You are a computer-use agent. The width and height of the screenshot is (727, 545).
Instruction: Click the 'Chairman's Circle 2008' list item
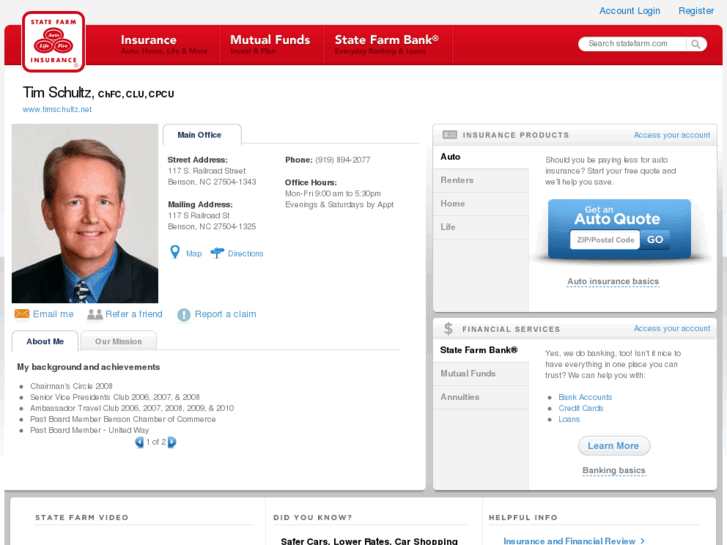pyautogui.click(x=71, y=386)
